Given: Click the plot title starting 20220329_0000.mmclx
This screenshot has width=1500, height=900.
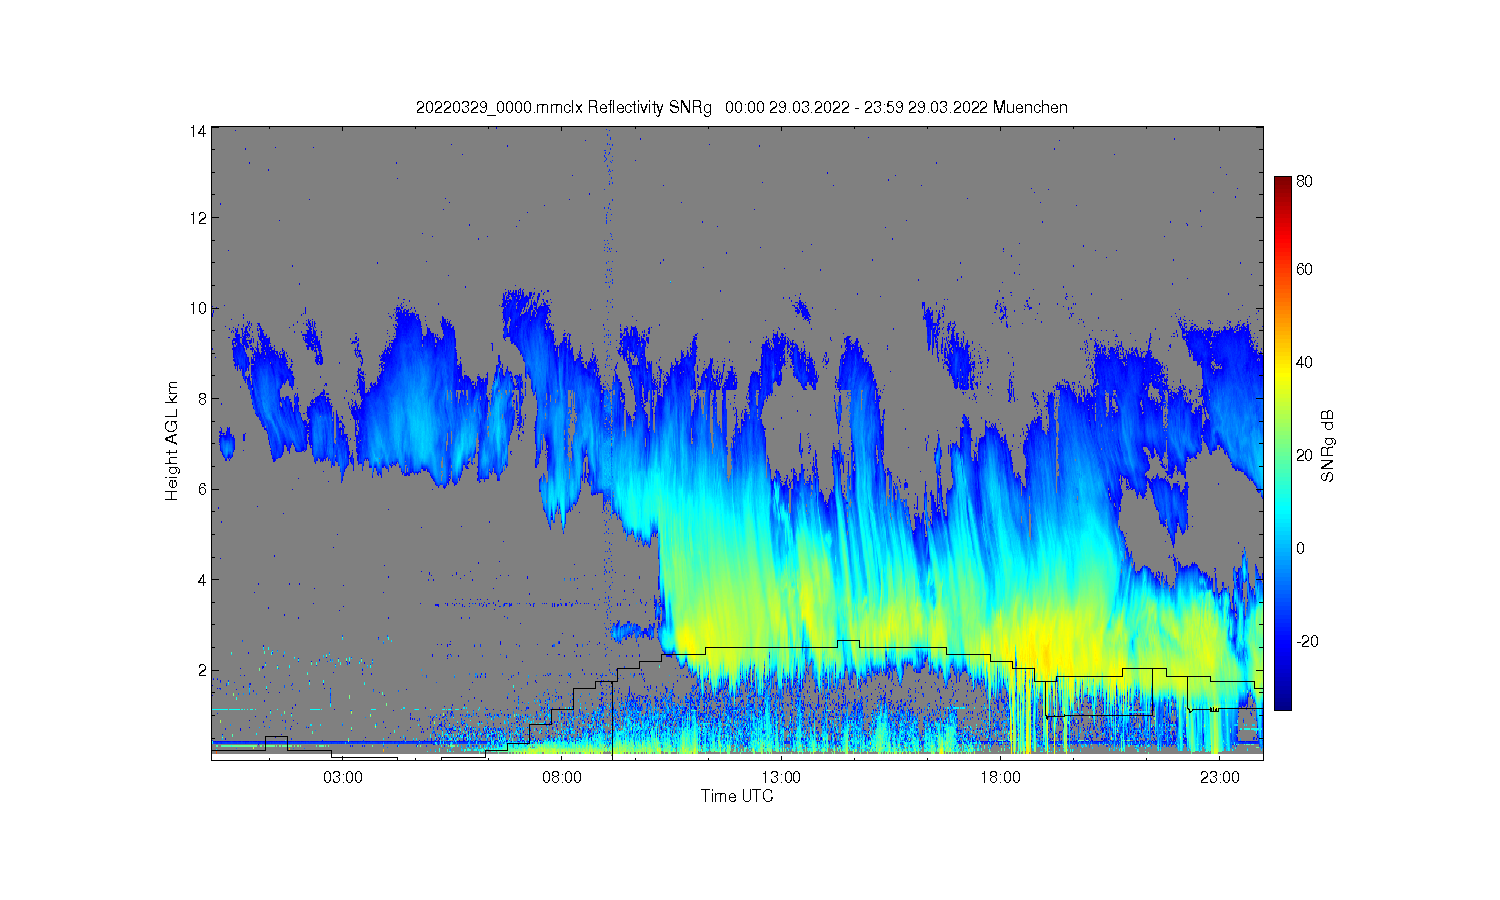Looking at the screenshot, I should pos(742,107).
